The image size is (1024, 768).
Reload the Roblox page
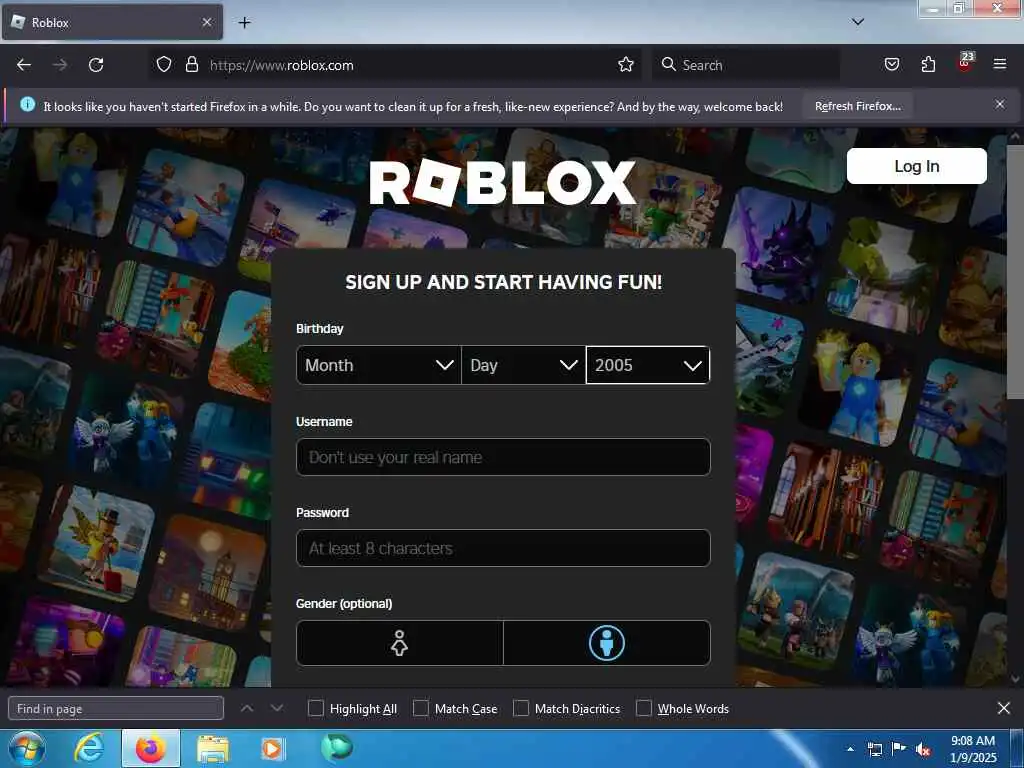[96, 65]
